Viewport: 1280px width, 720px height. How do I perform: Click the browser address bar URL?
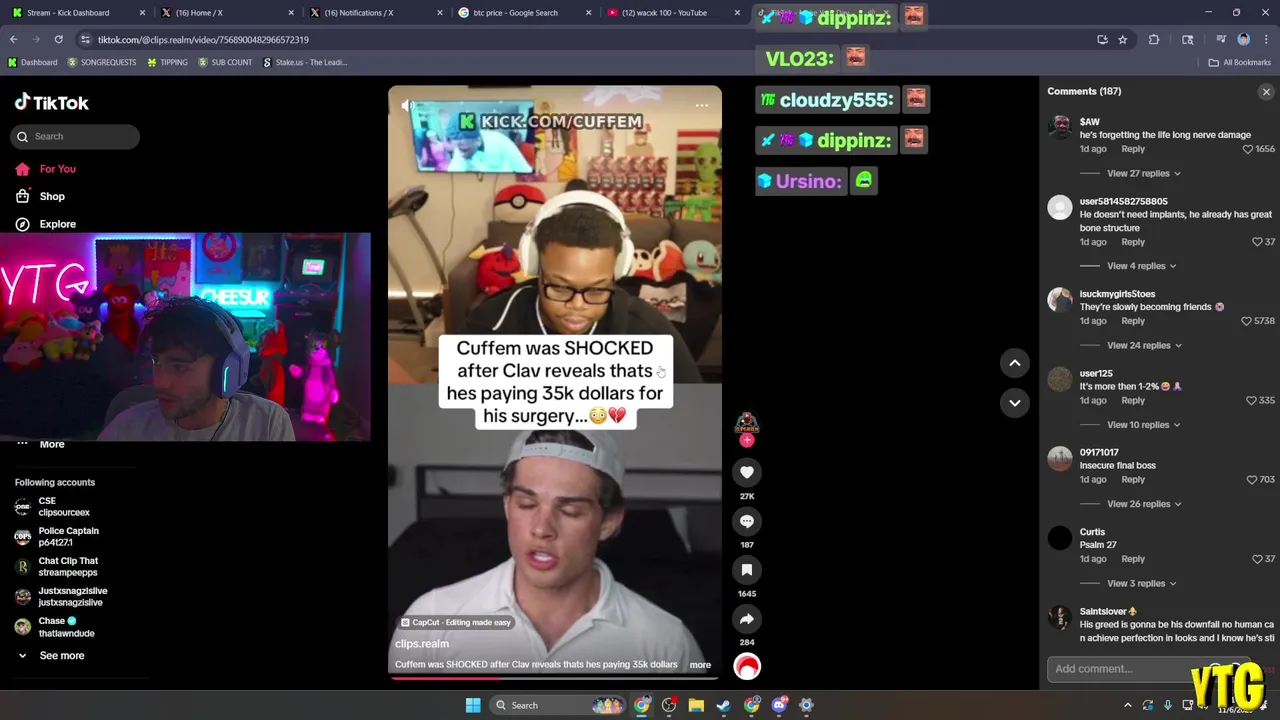[x=203, y=40]
